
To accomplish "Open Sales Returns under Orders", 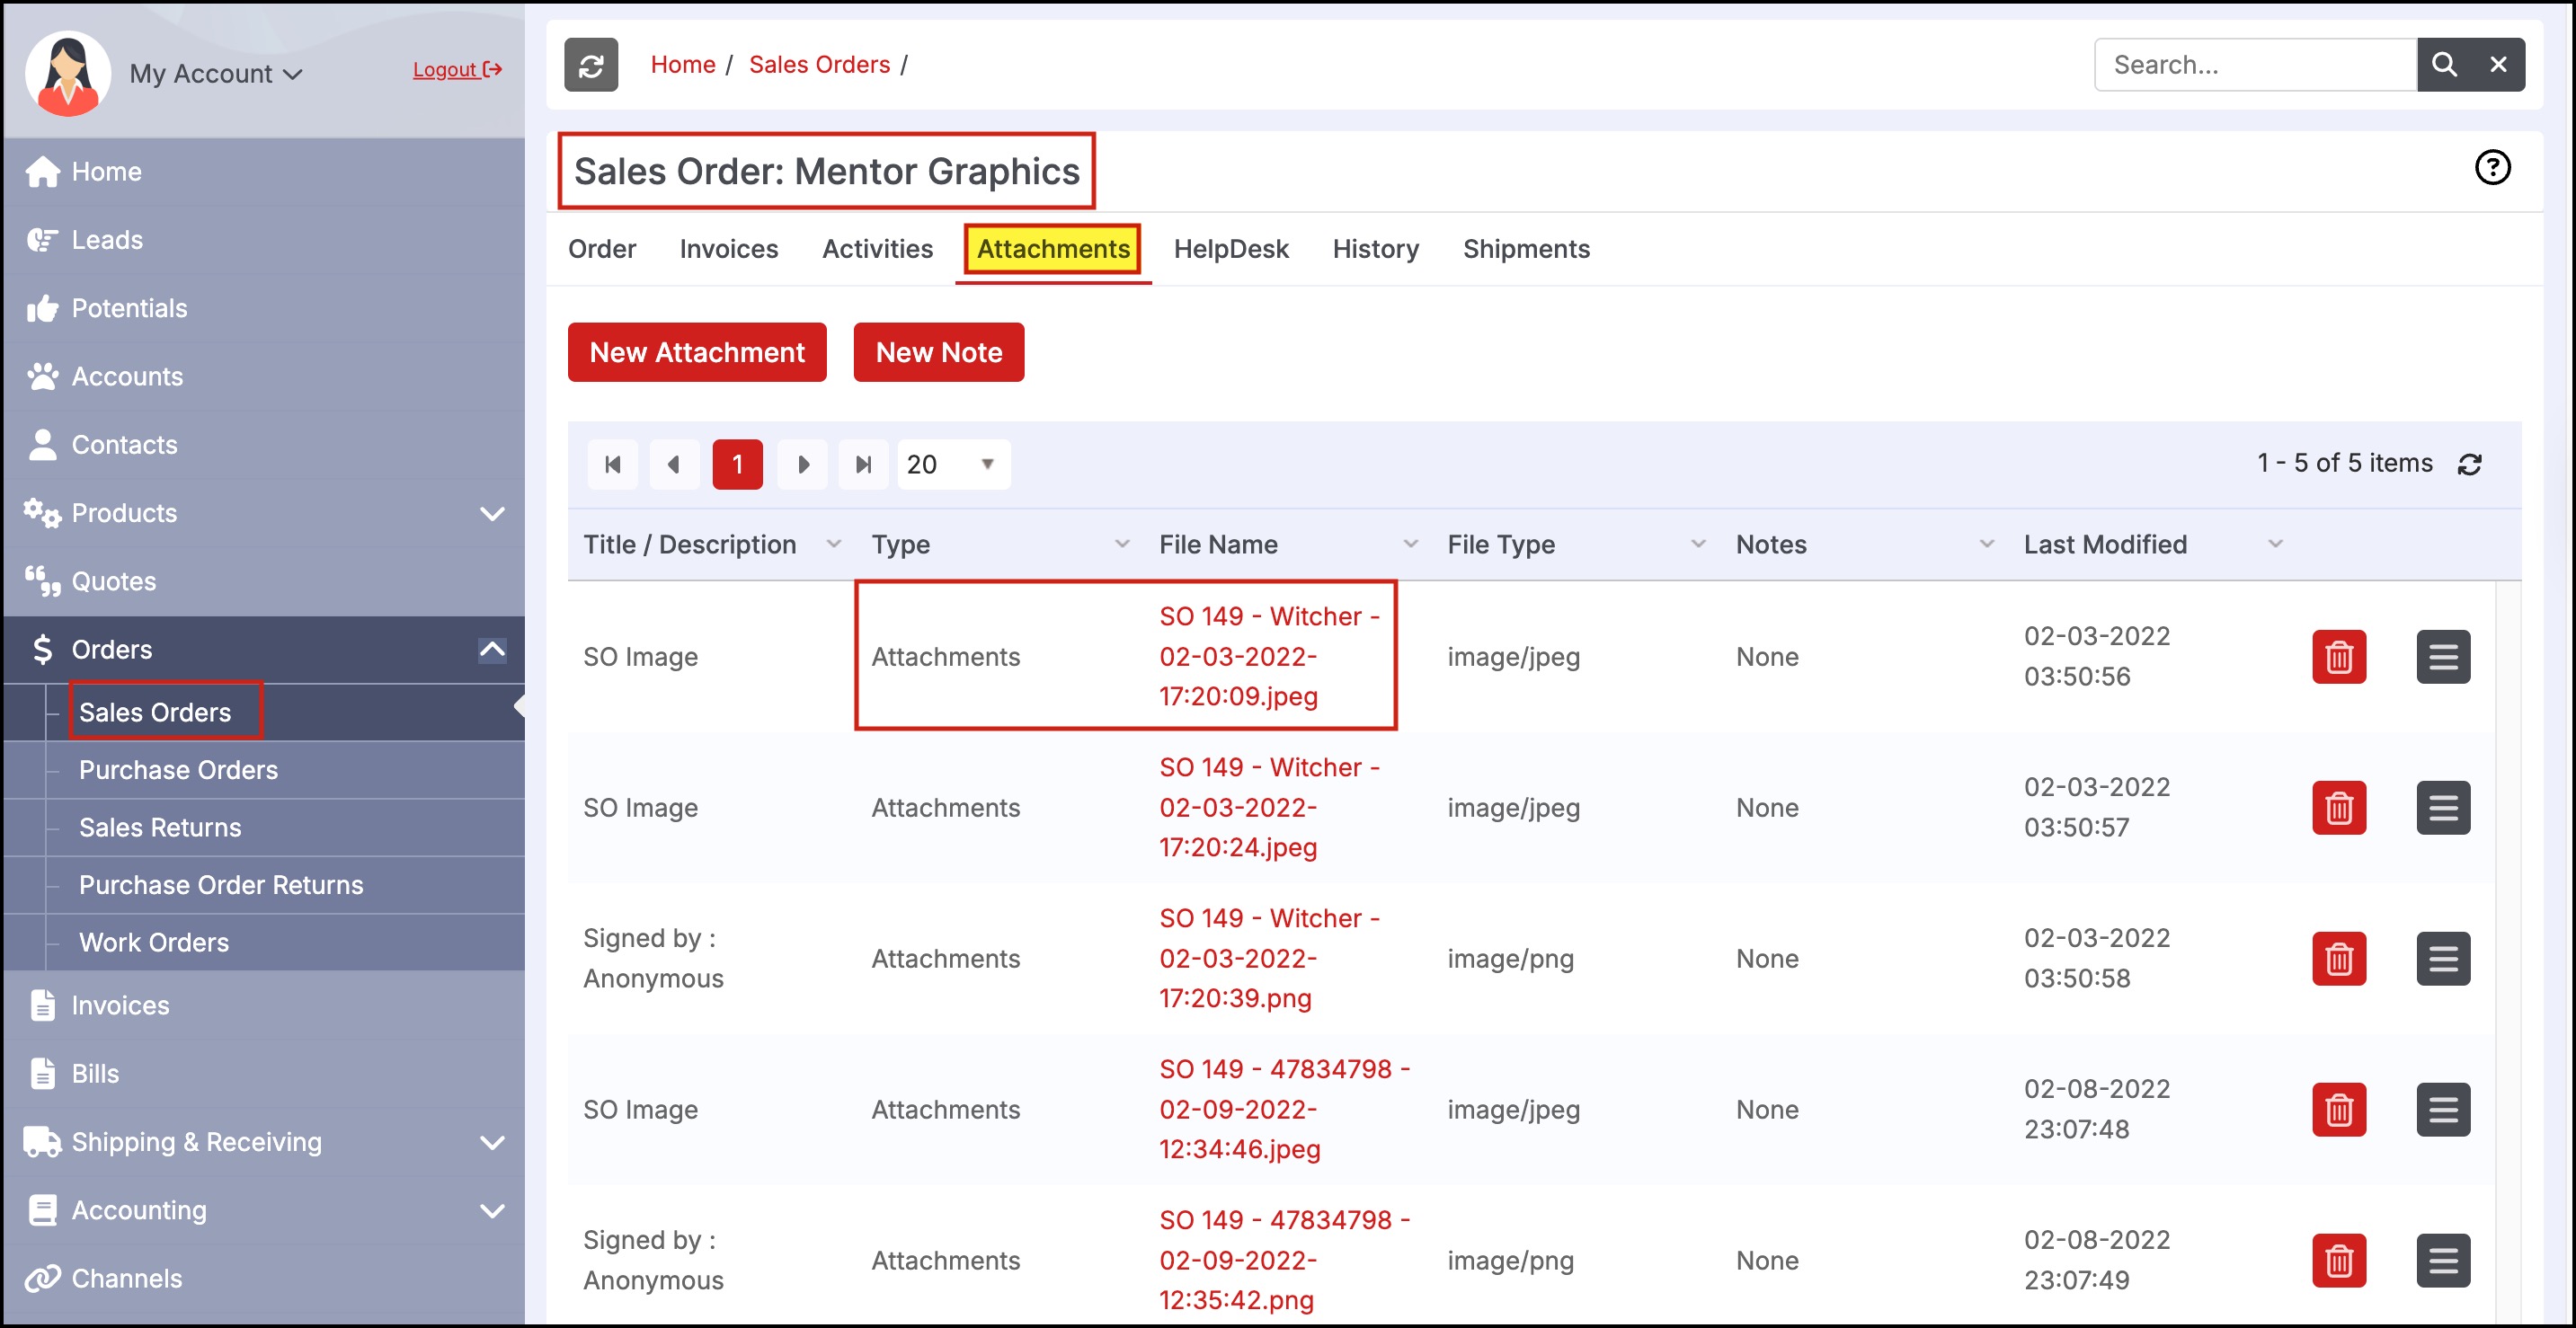I will pos(160,828).
